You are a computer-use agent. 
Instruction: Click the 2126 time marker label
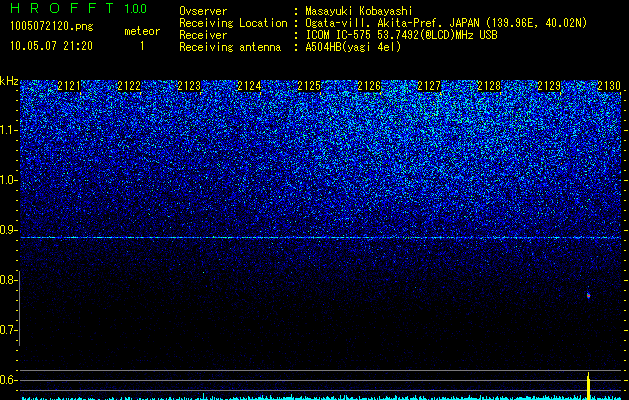369,86
